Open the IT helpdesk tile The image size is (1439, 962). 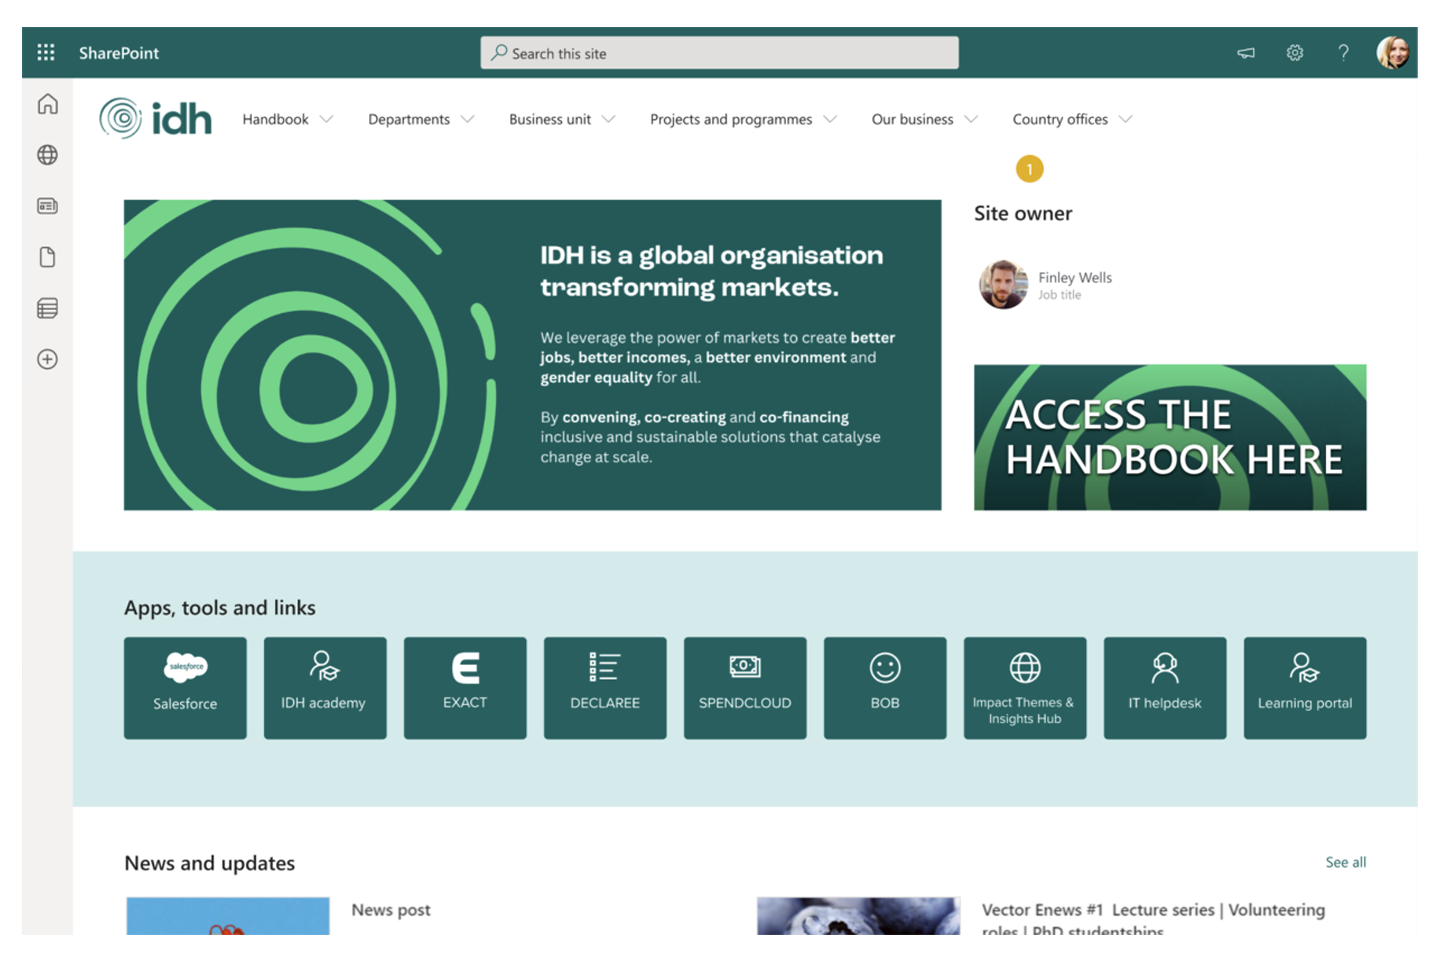tap(1165, 688)
